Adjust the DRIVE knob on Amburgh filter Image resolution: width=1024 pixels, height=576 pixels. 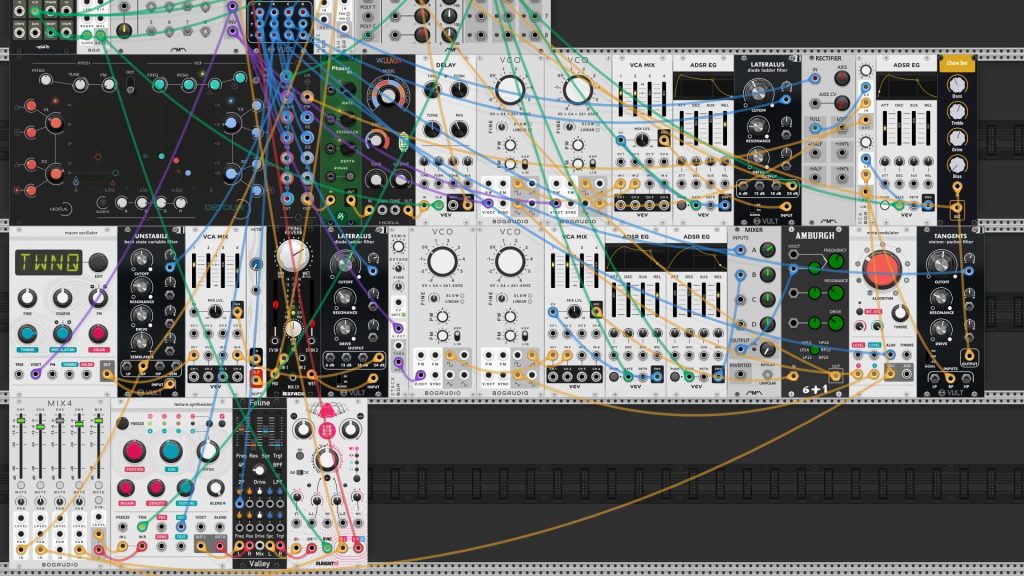click(x=836, y=323)
